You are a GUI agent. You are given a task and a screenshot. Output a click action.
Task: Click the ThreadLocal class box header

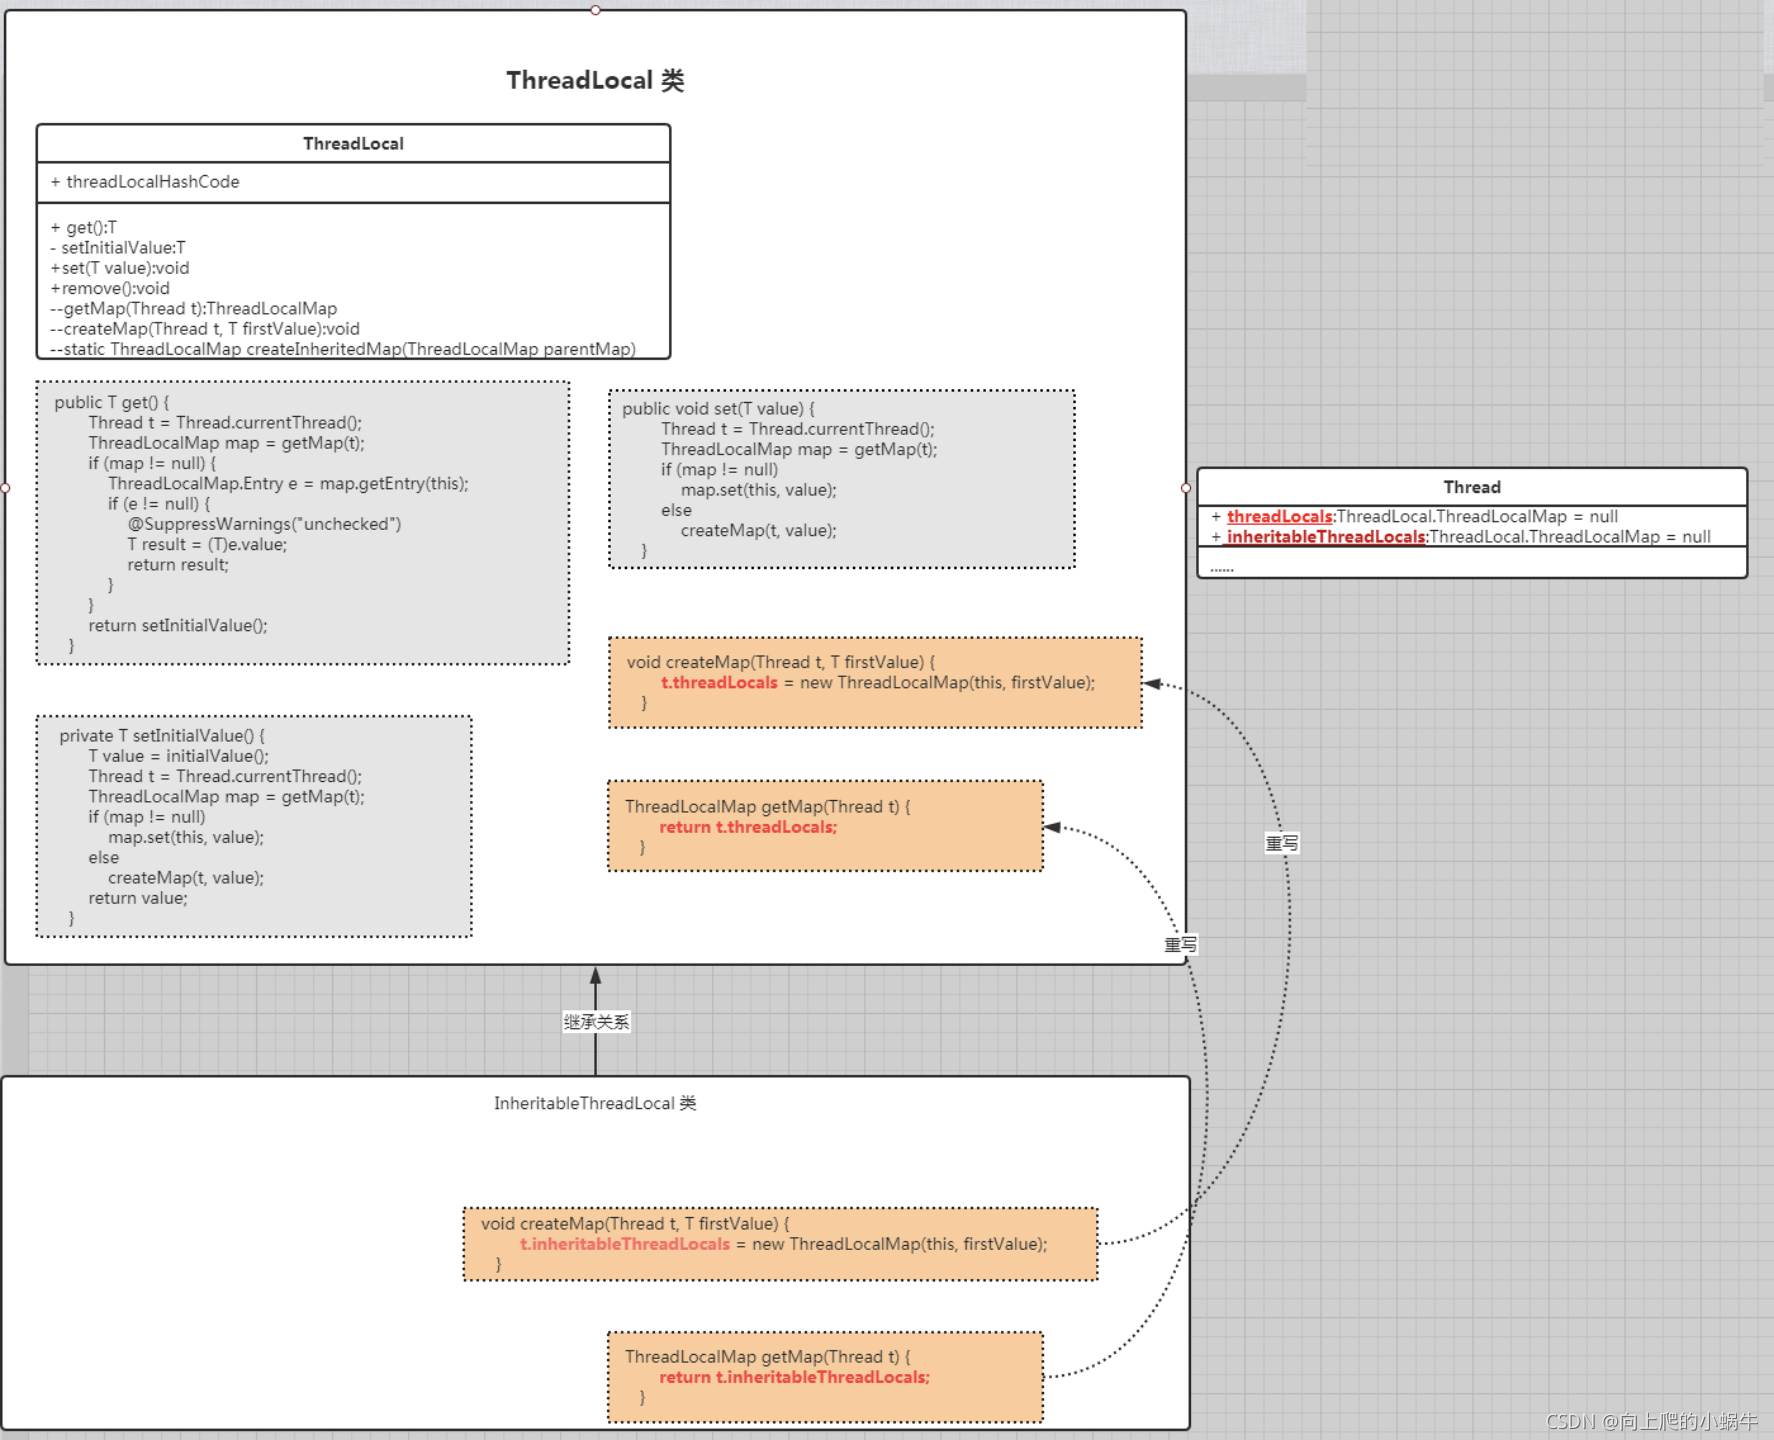pyautogui.click(x=353, y=143)
